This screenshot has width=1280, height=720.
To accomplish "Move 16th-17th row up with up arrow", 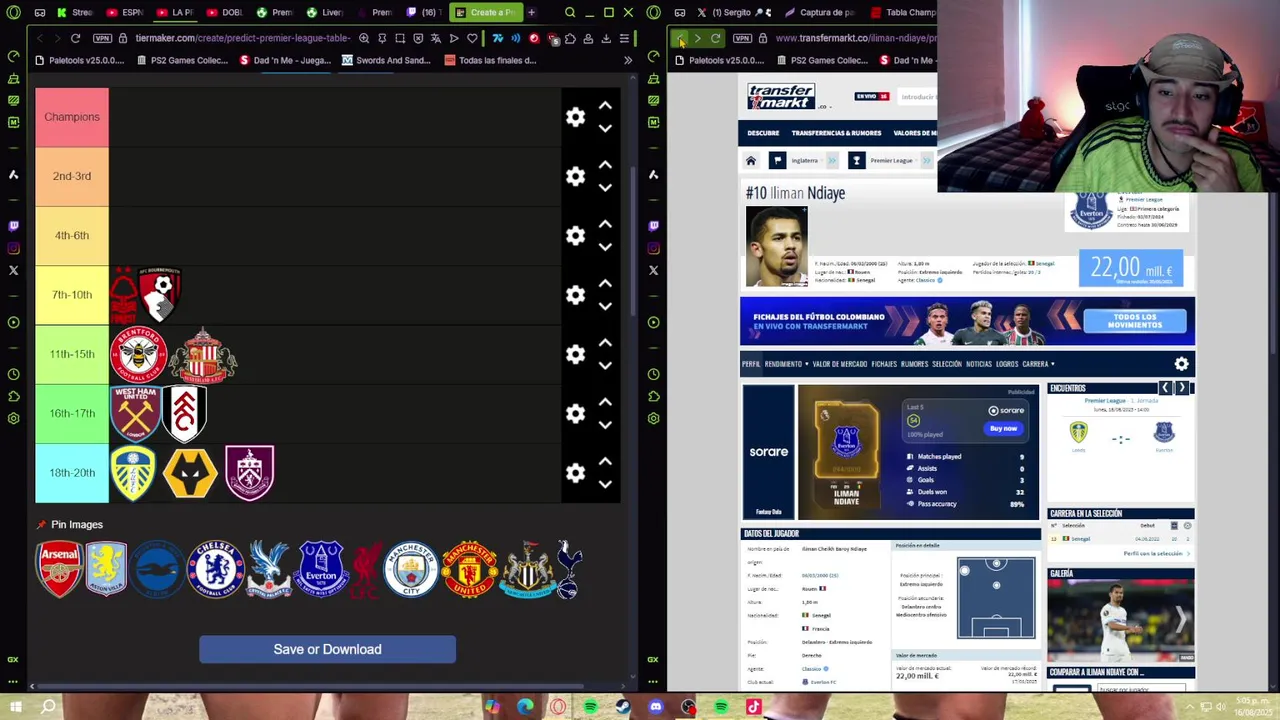I will click(605, 401).
